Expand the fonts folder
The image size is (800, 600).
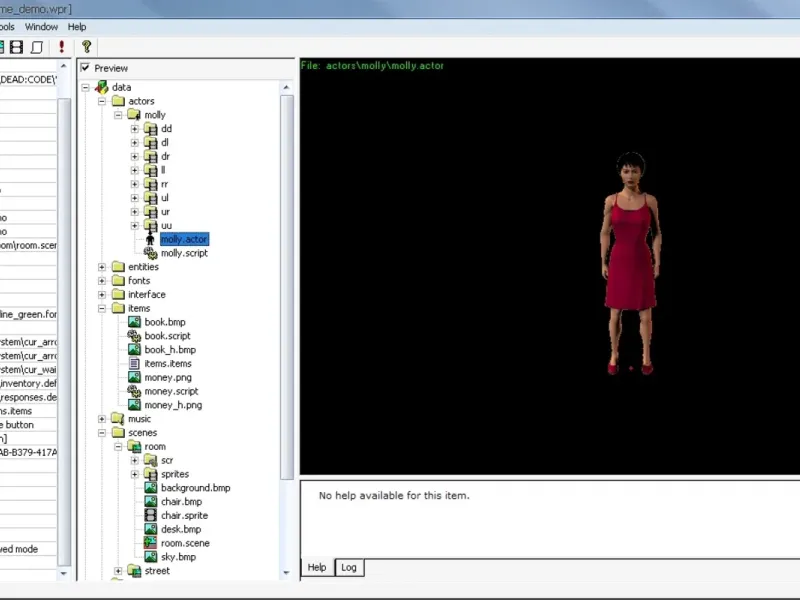[102, 281]
